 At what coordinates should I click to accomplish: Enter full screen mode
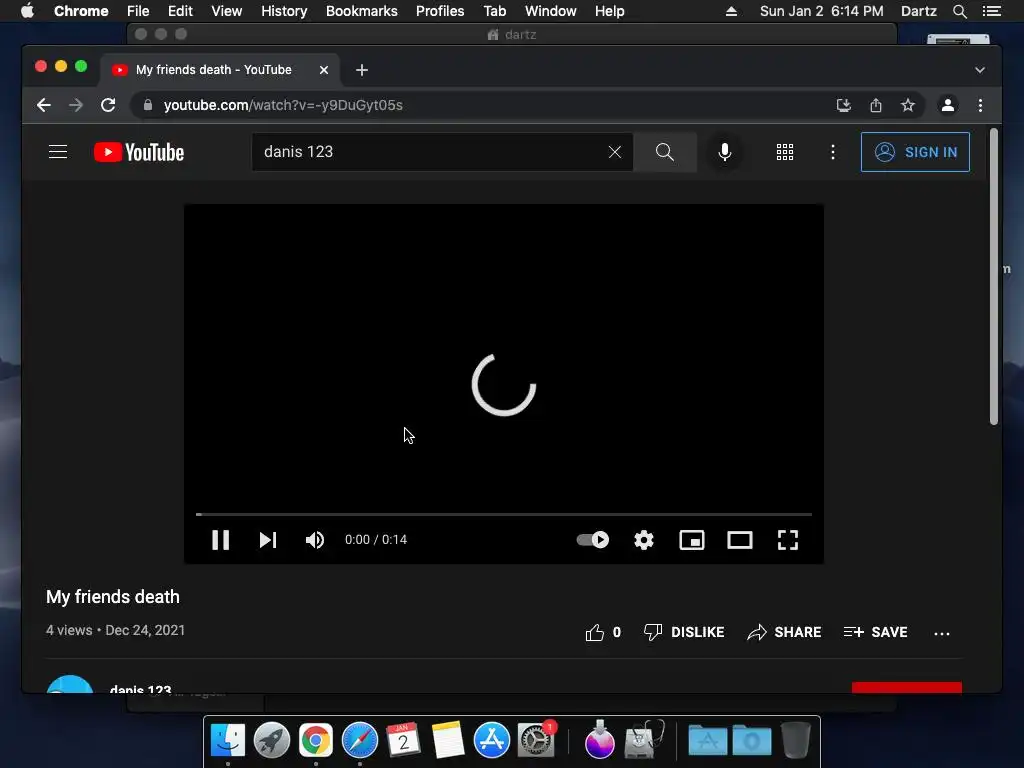(788, 540)
